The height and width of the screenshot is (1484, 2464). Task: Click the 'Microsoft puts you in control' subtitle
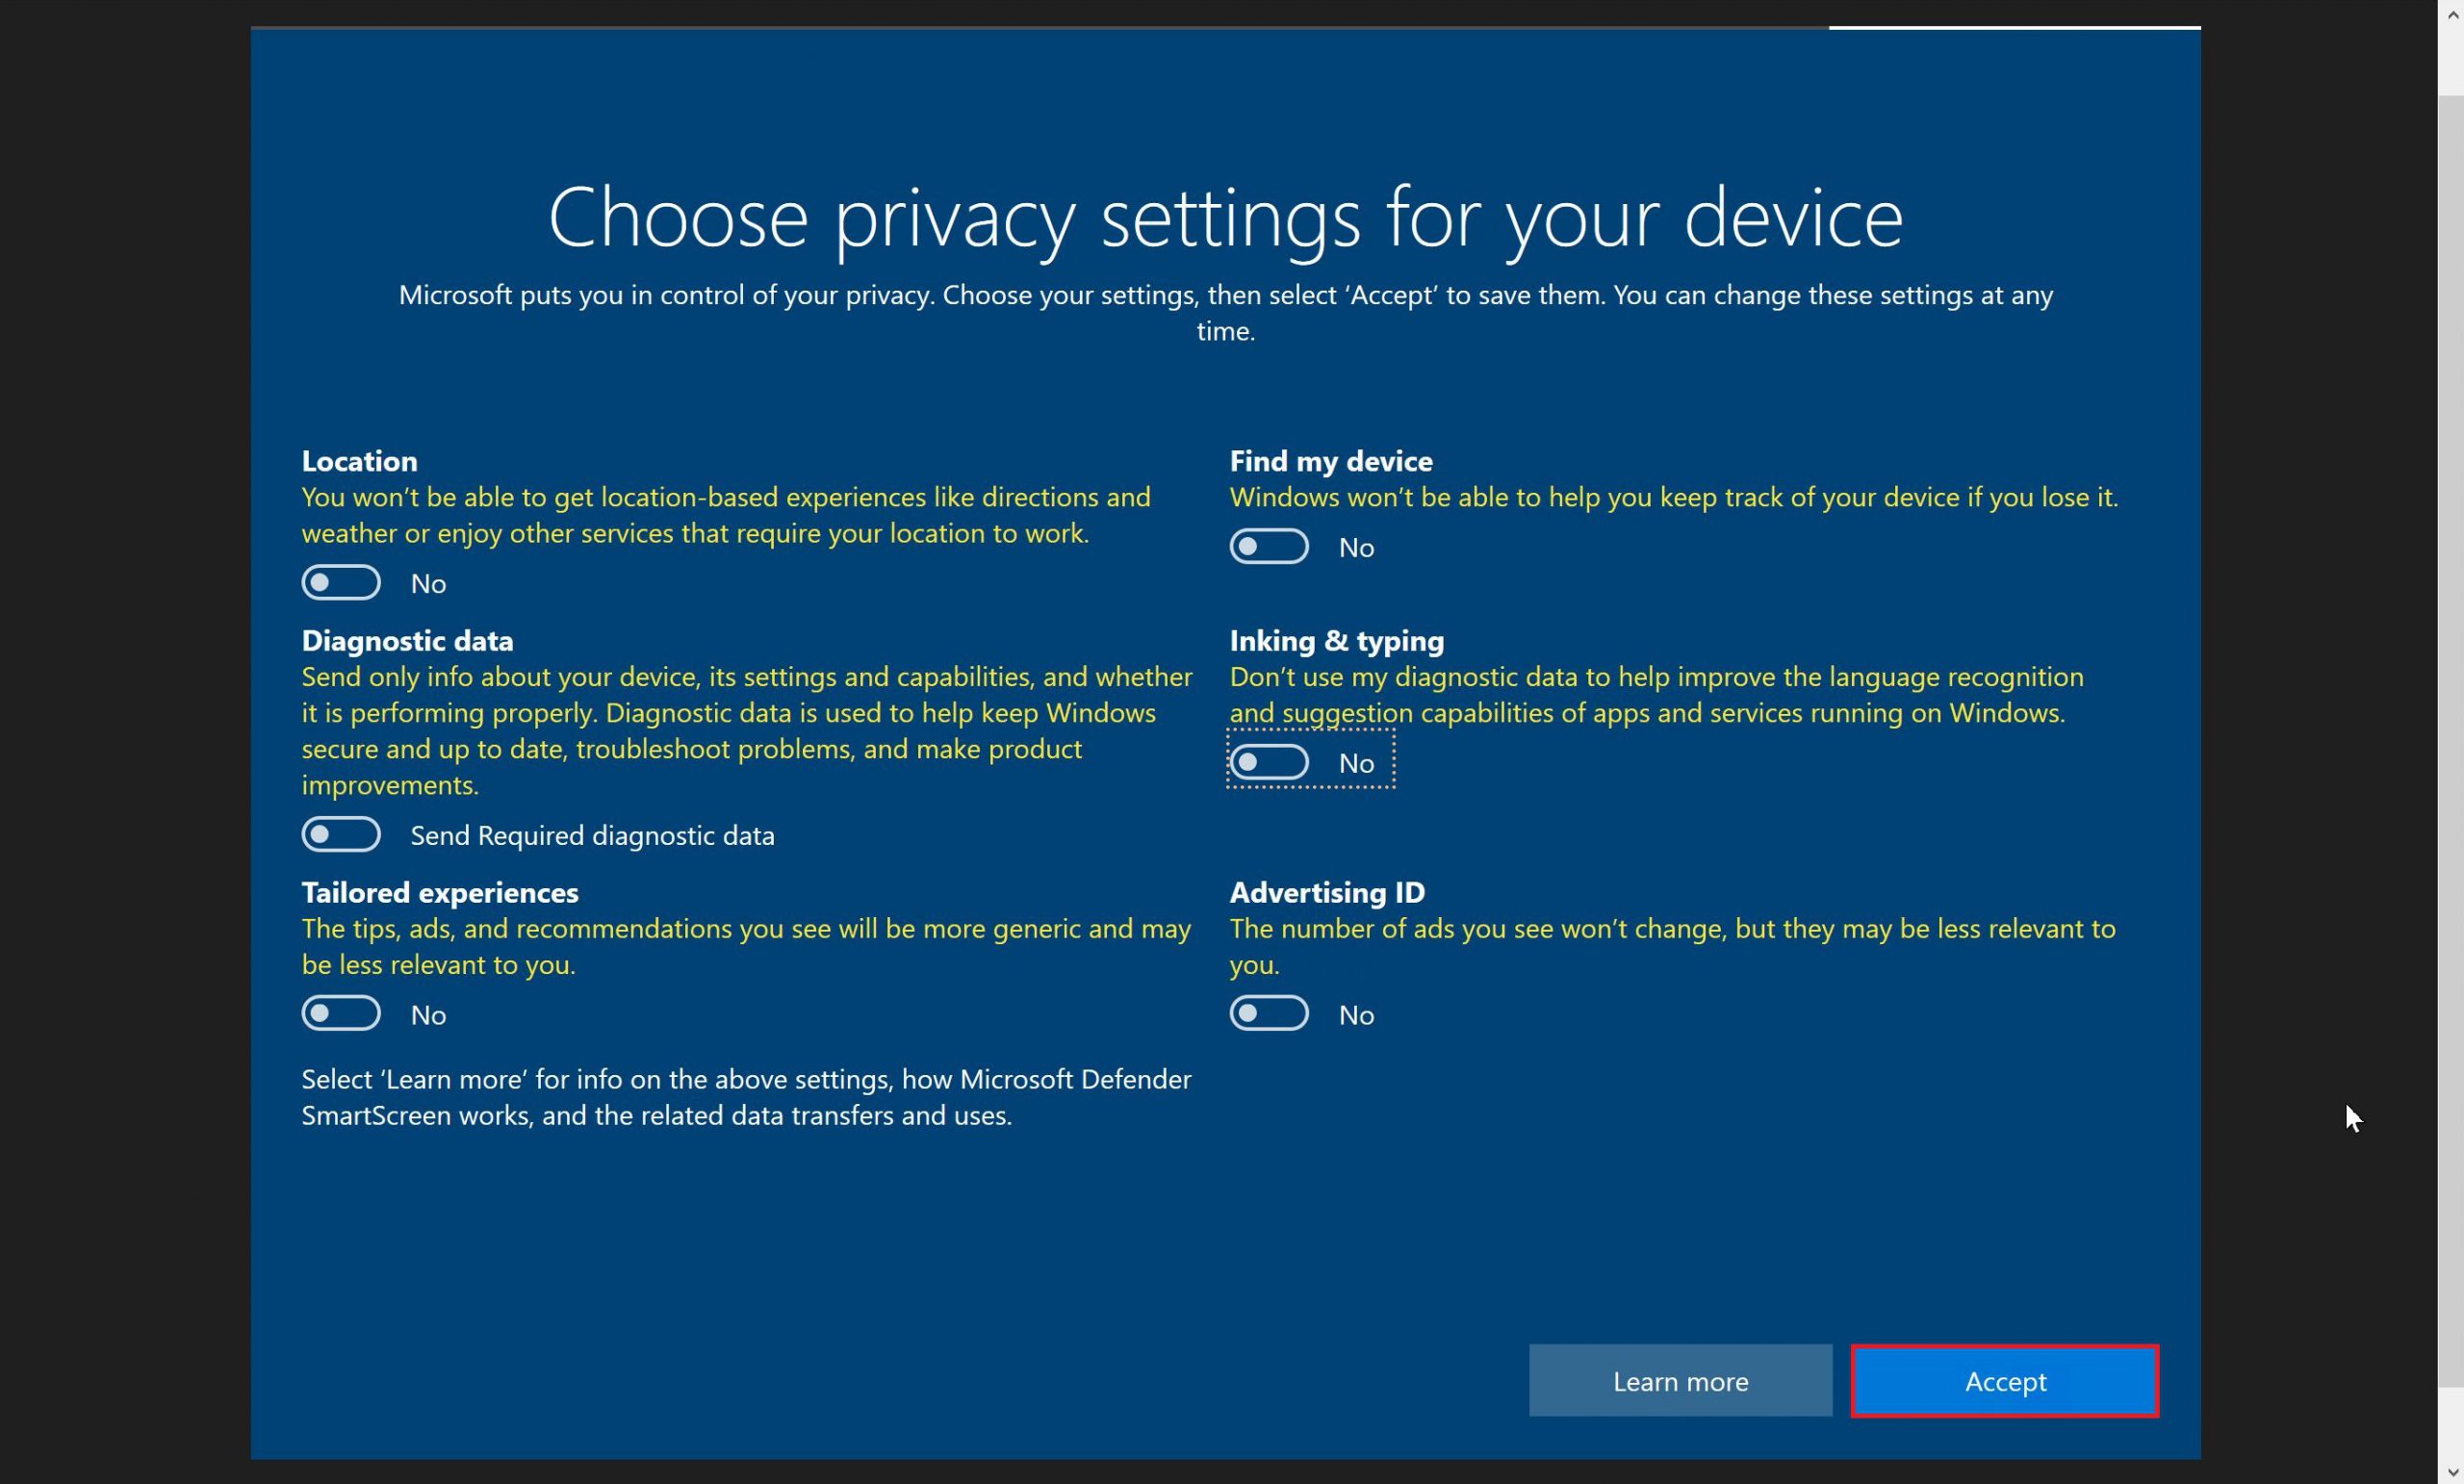pyautogui.click(x=1226, y=313)
